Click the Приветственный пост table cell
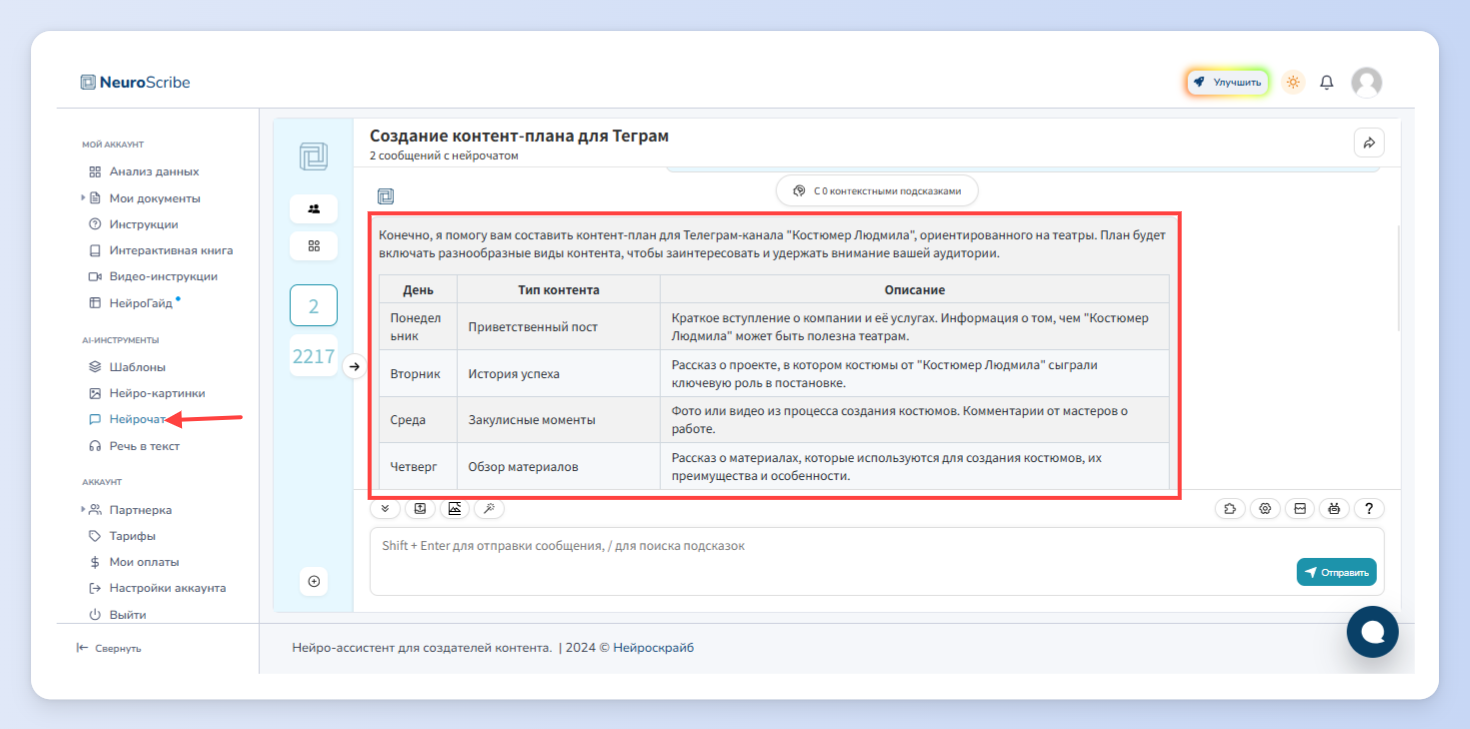This screenshot has height=729, width=1470. pyautogui.click(x=559, y=326)
